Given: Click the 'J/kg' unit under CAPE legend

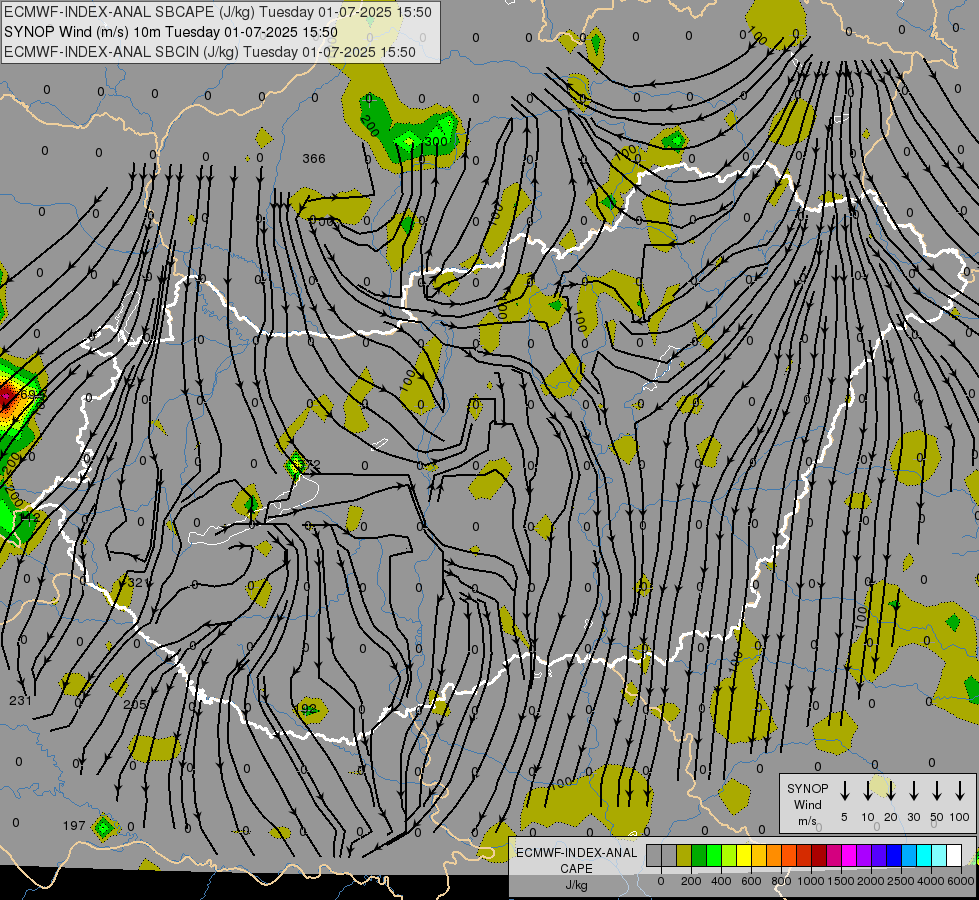Looking at the screenshot, I should coord(576,885).
